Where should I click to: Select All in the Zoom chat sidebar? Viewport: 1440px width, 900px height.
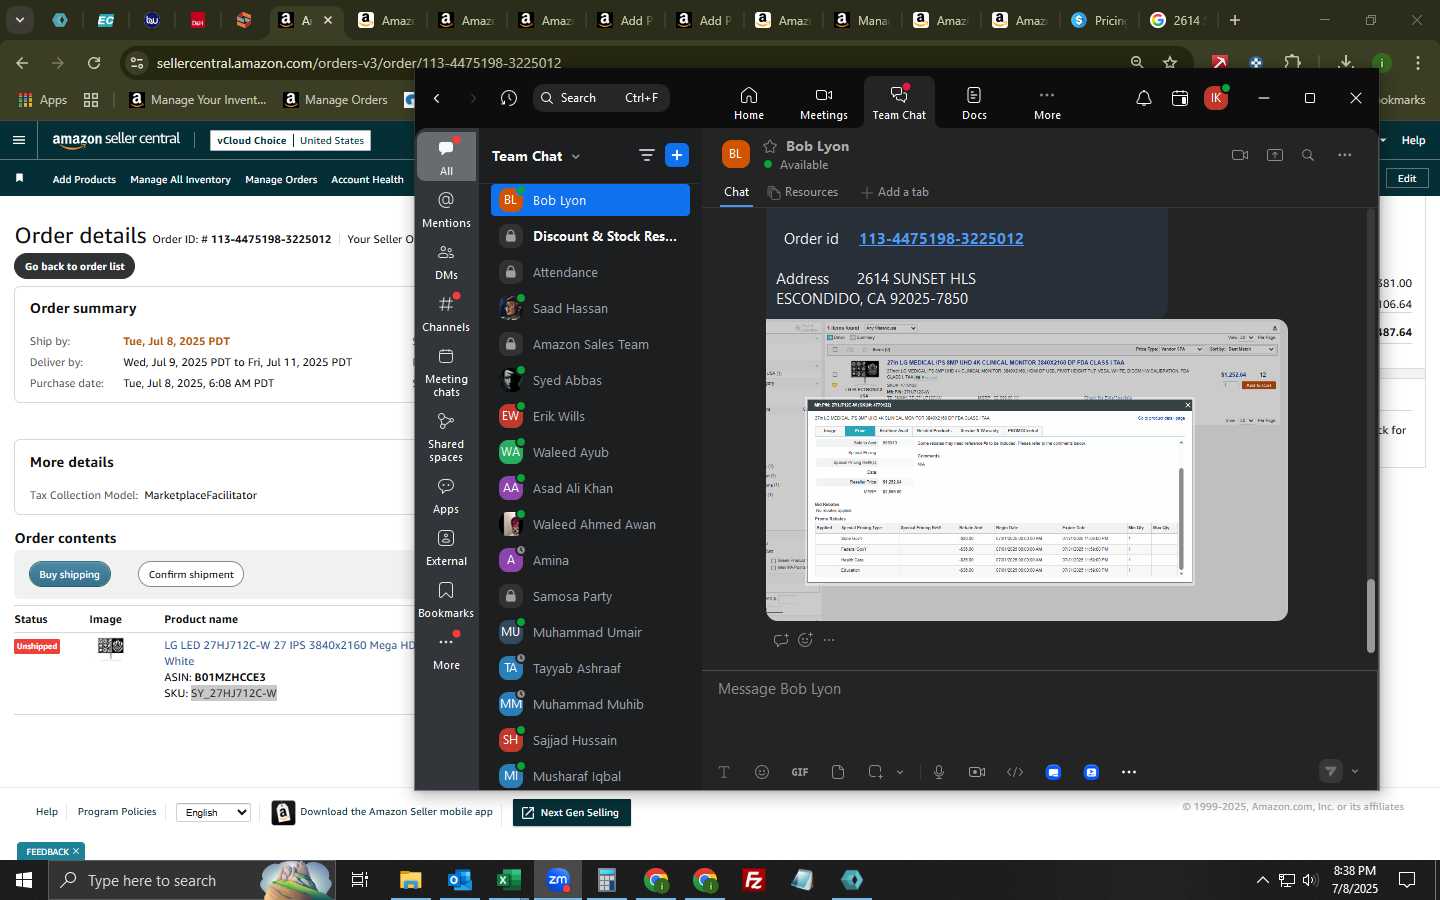[x=446, y=157]
